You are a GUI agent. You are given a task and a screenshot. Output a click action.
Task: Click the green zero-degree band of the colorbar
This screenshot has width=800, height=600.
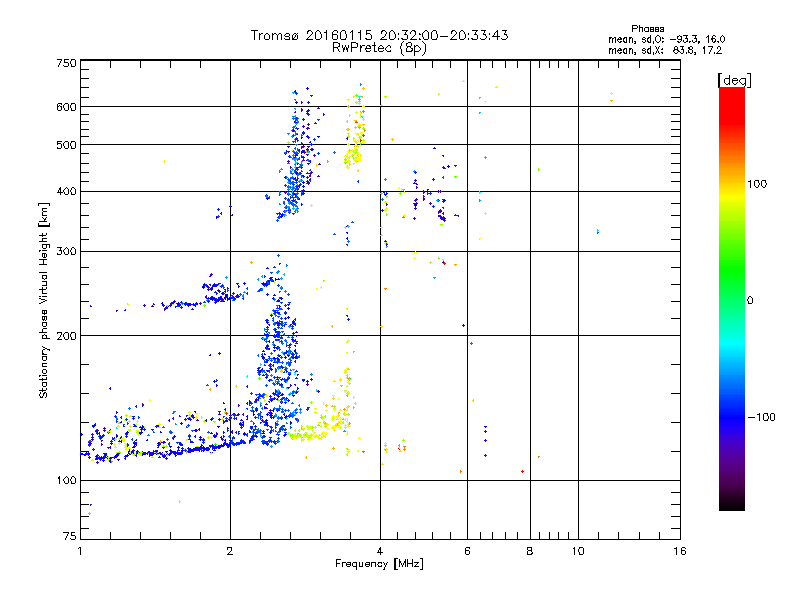coord(732,301)
